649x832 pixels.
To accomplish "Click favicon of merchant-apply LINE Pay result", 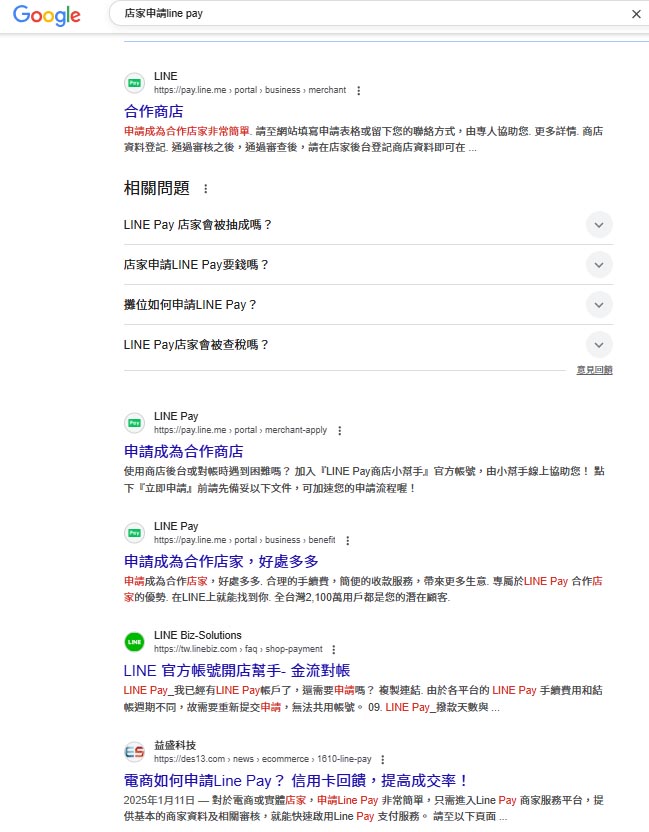I will pos(134,423).
